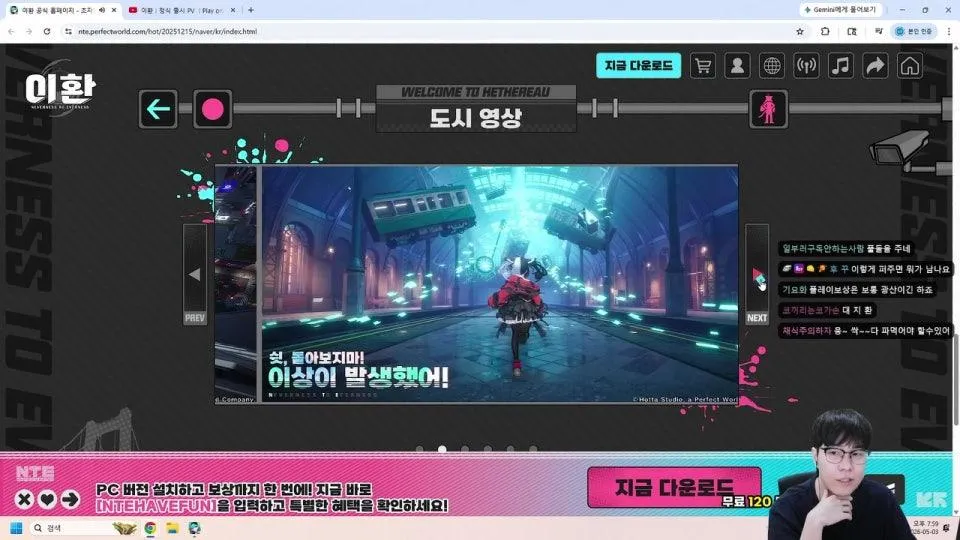Click the address bar URL

(x=168, y=31)
